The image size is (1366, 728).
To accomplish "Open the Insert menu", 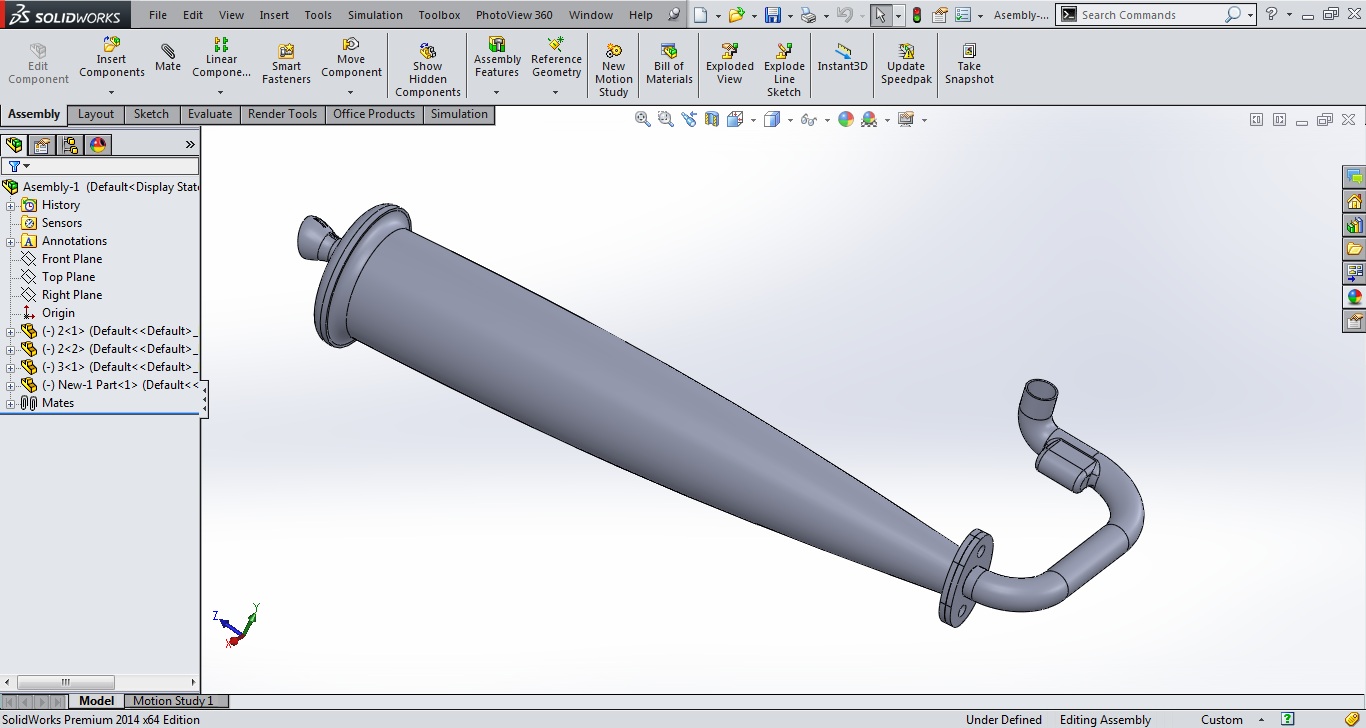I will pos(274,15).
